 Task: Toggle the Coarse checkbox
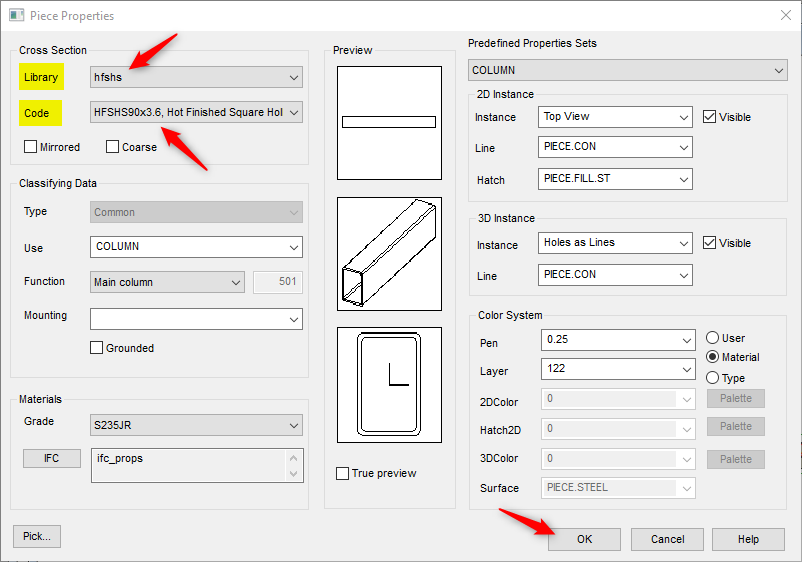click(113, 147)
